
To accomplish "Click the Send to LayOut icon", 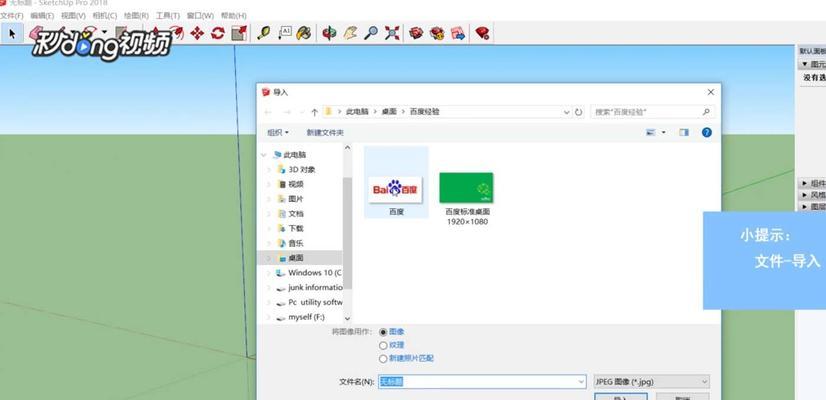I will click(x=458, y=33).
